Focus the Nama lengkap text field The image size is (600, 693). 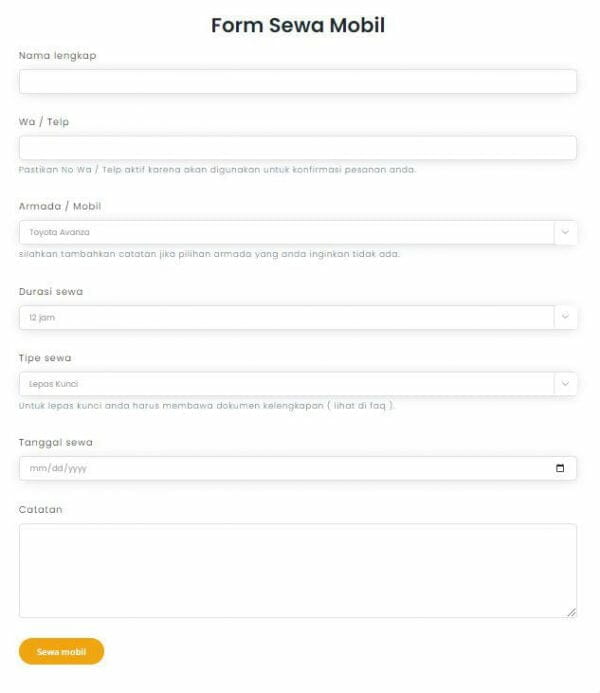[x=298, y=82]
